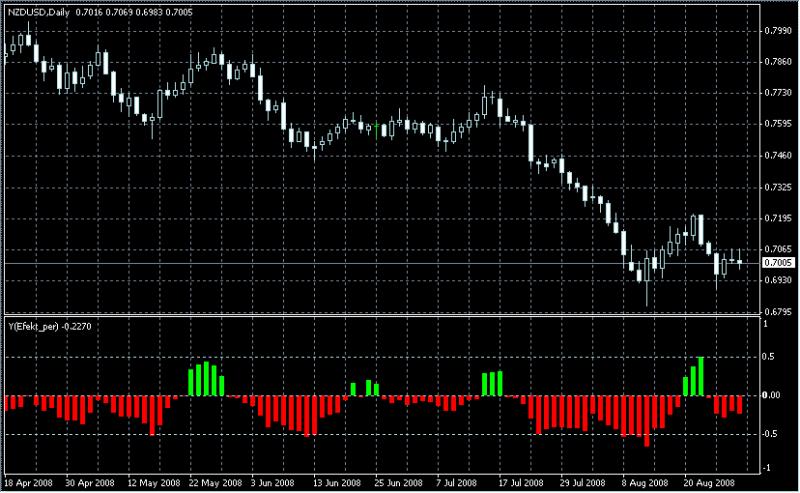Select the Y(Efekt_per) -0.2270 indicator label
Viewport: 800px width, 493px height.
pyautogui.click(x=49, y=327)
